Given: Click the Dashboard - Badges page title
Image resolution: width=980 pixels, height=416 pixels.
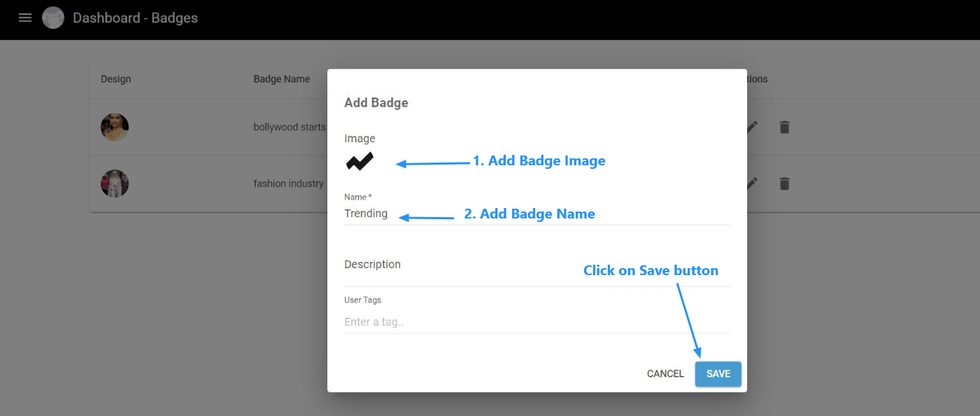Looking at the screenshot, I should (135, 18).
